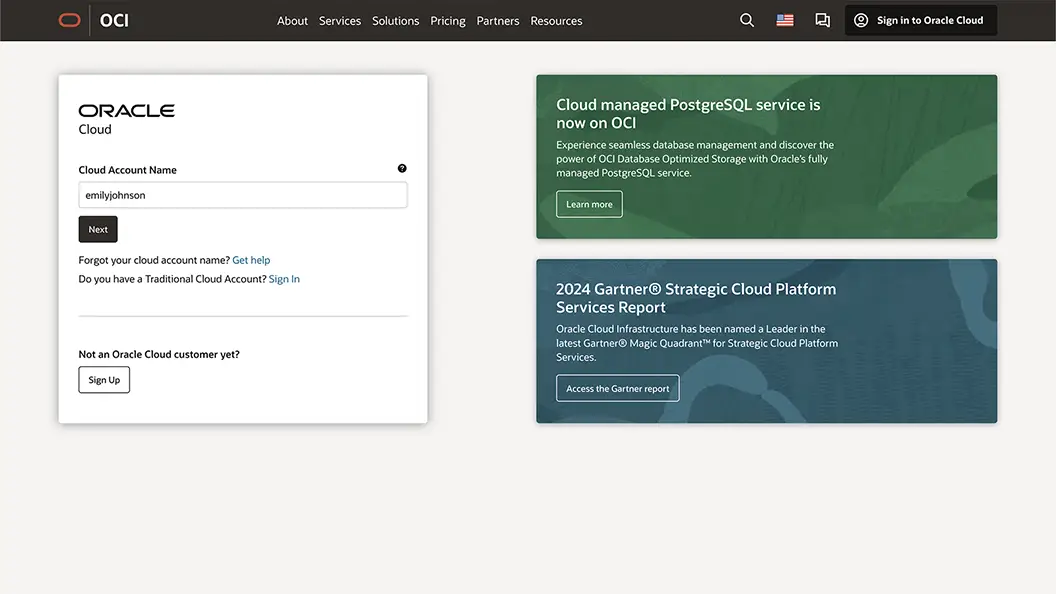Click Sign in to Oracle Cloud button
The image size is (1056, 594).
pyautogui.click(x=921, y=20)
